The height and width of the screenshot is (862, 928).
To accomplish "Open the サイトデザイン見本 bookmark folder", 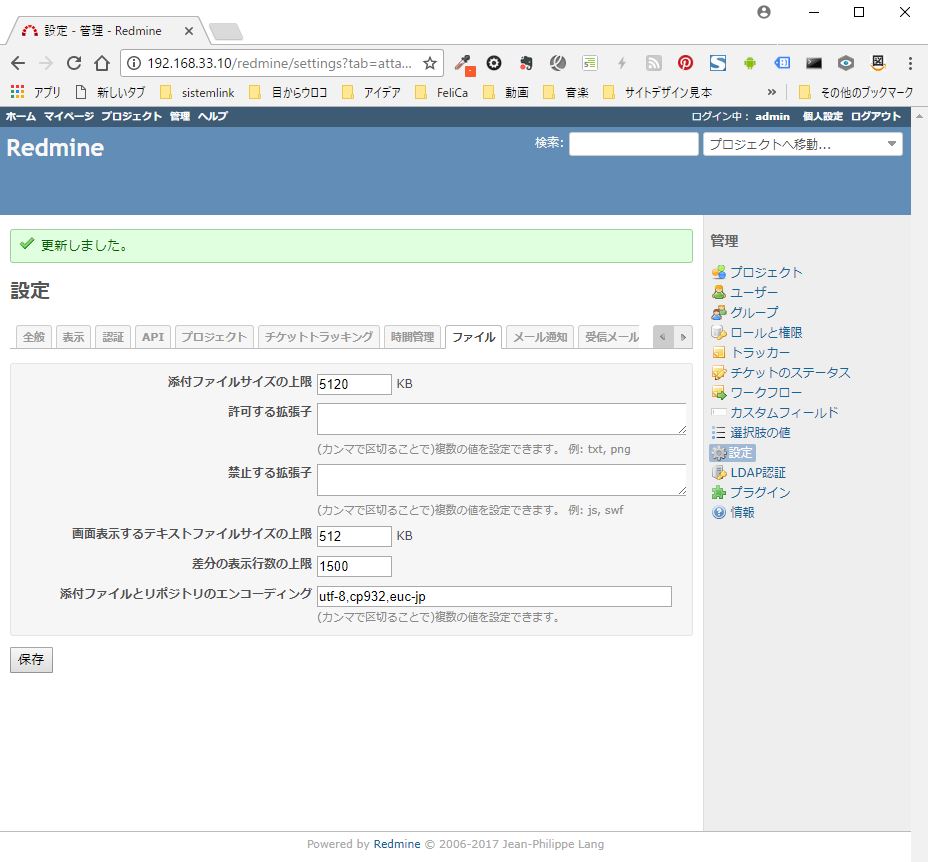I will [x=658, y=92].
